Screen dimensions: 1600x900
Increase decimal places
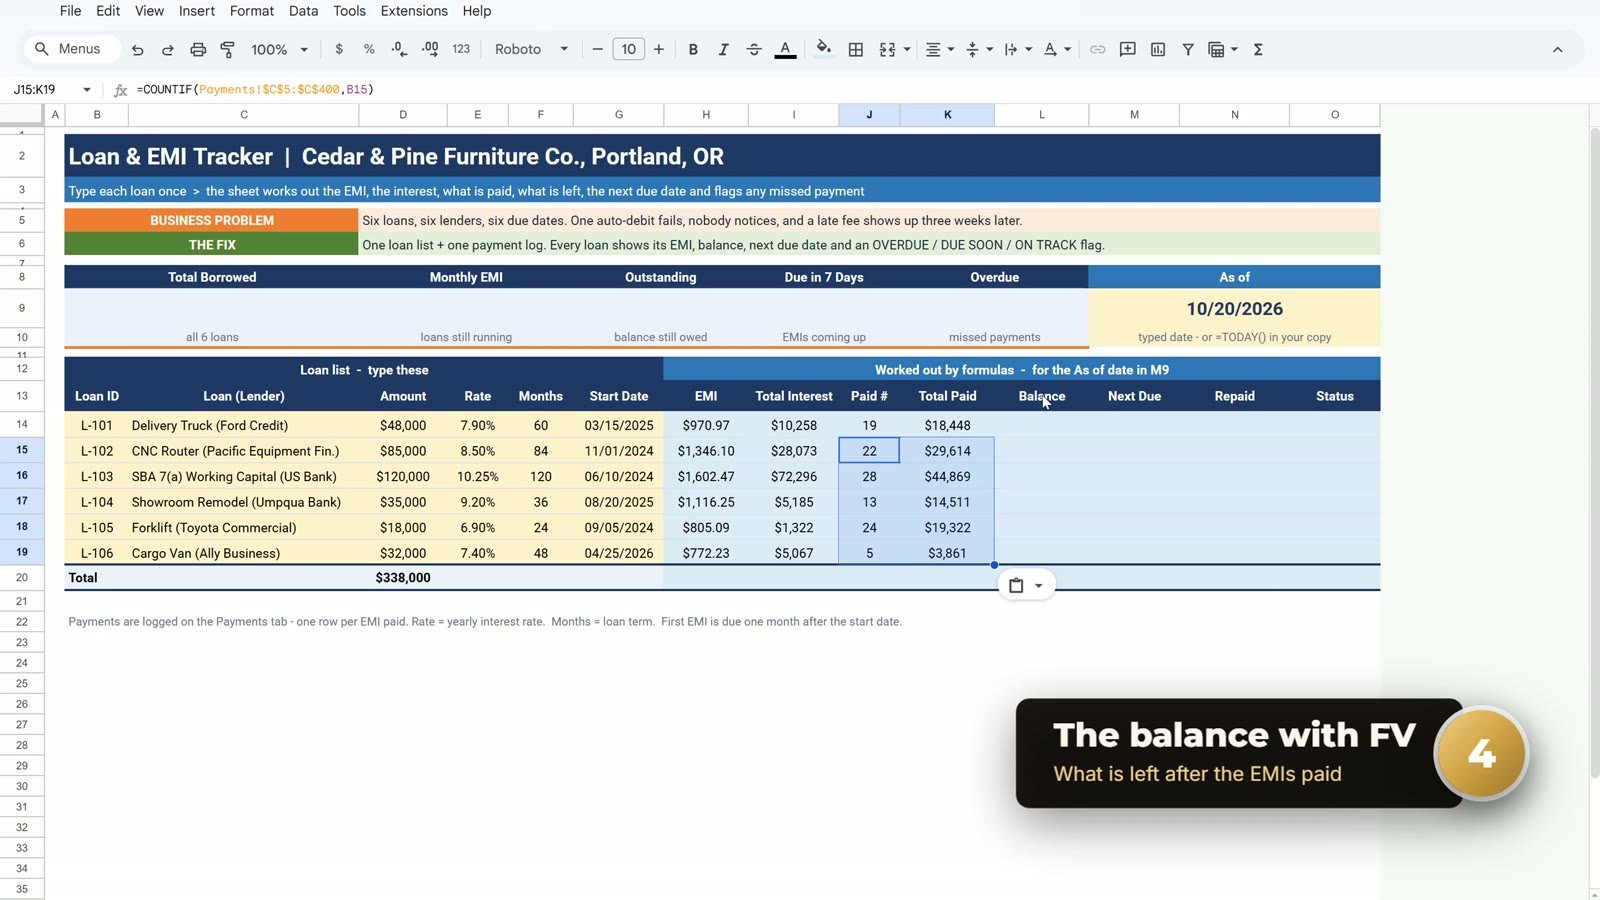[430, 49]
